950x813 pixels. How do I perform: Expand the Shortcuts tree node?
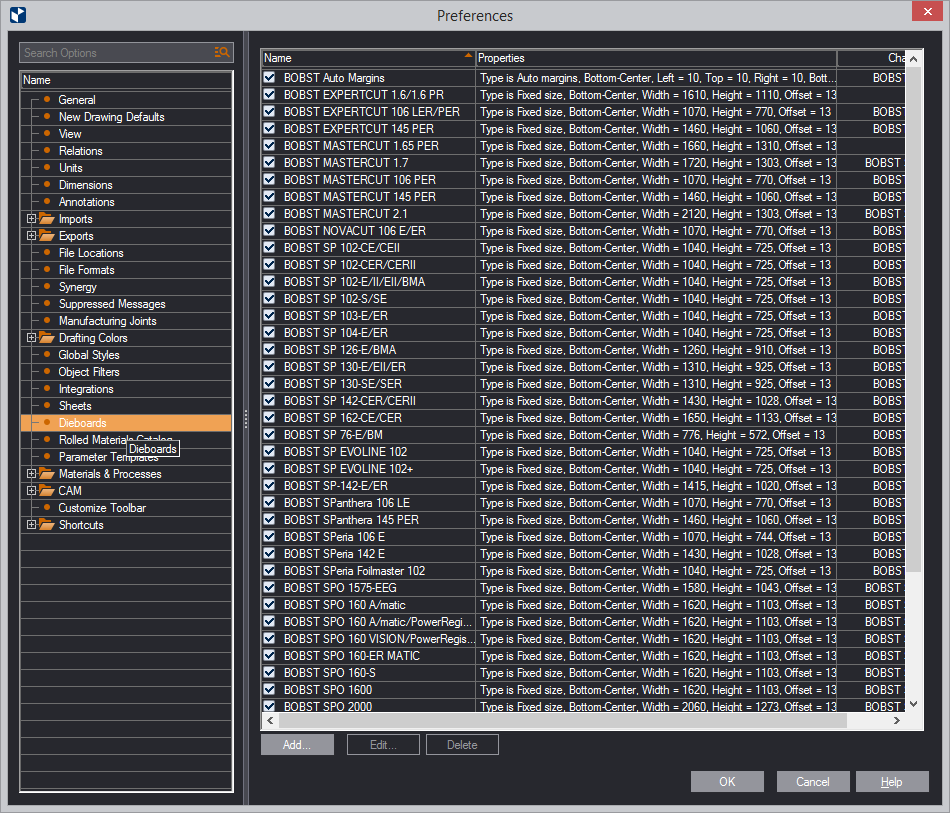32,525
